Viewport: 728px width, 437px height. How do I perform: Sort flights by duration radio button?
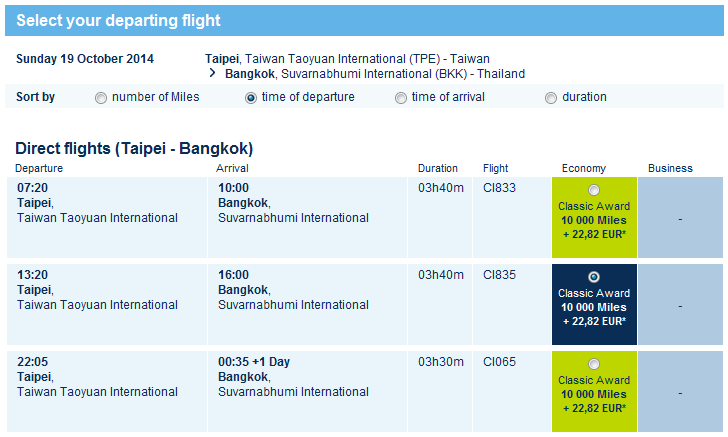click(551, 98)
